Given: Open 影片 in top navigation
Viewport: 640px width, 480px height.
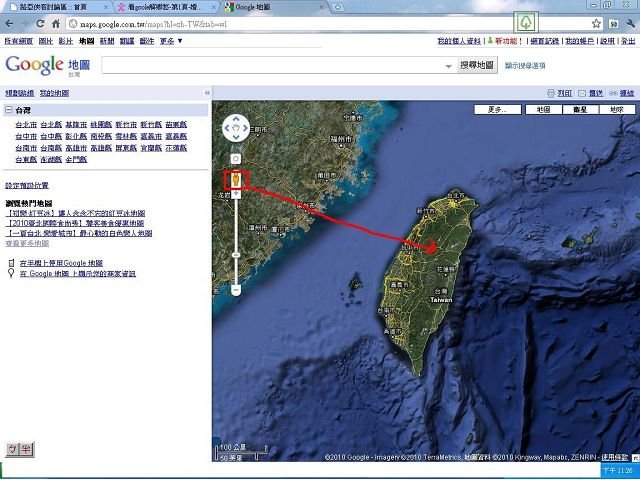Looking at the screenshot, I should (x=66, y=41).
